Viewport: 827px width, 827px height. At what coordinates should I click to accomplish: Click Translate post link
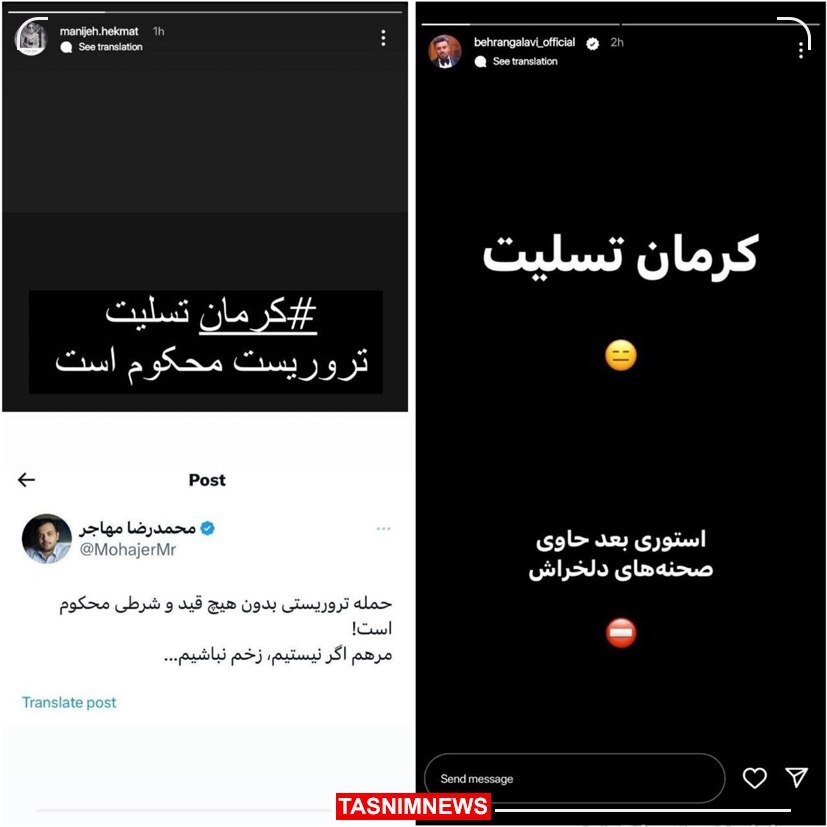click(69, 702)
